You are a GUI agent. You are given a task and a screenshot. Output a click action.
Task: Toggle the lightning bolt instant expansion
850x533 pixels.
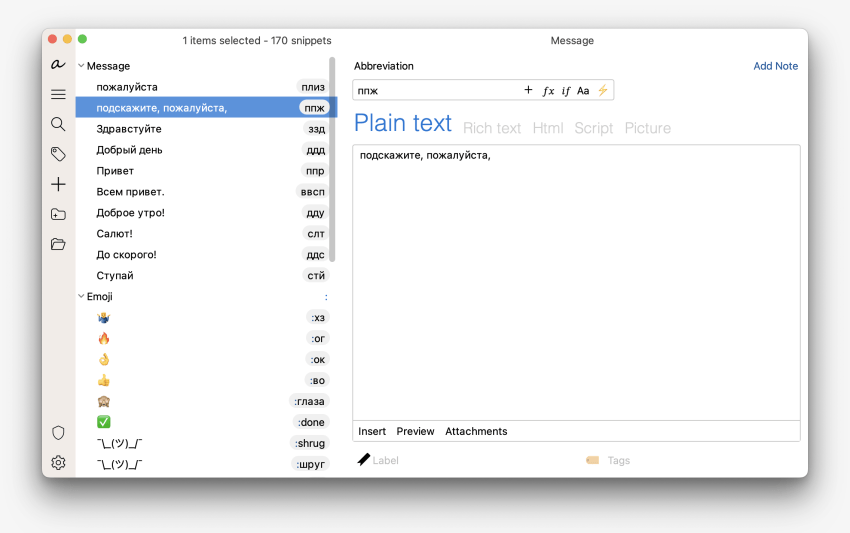pos(603,90)
